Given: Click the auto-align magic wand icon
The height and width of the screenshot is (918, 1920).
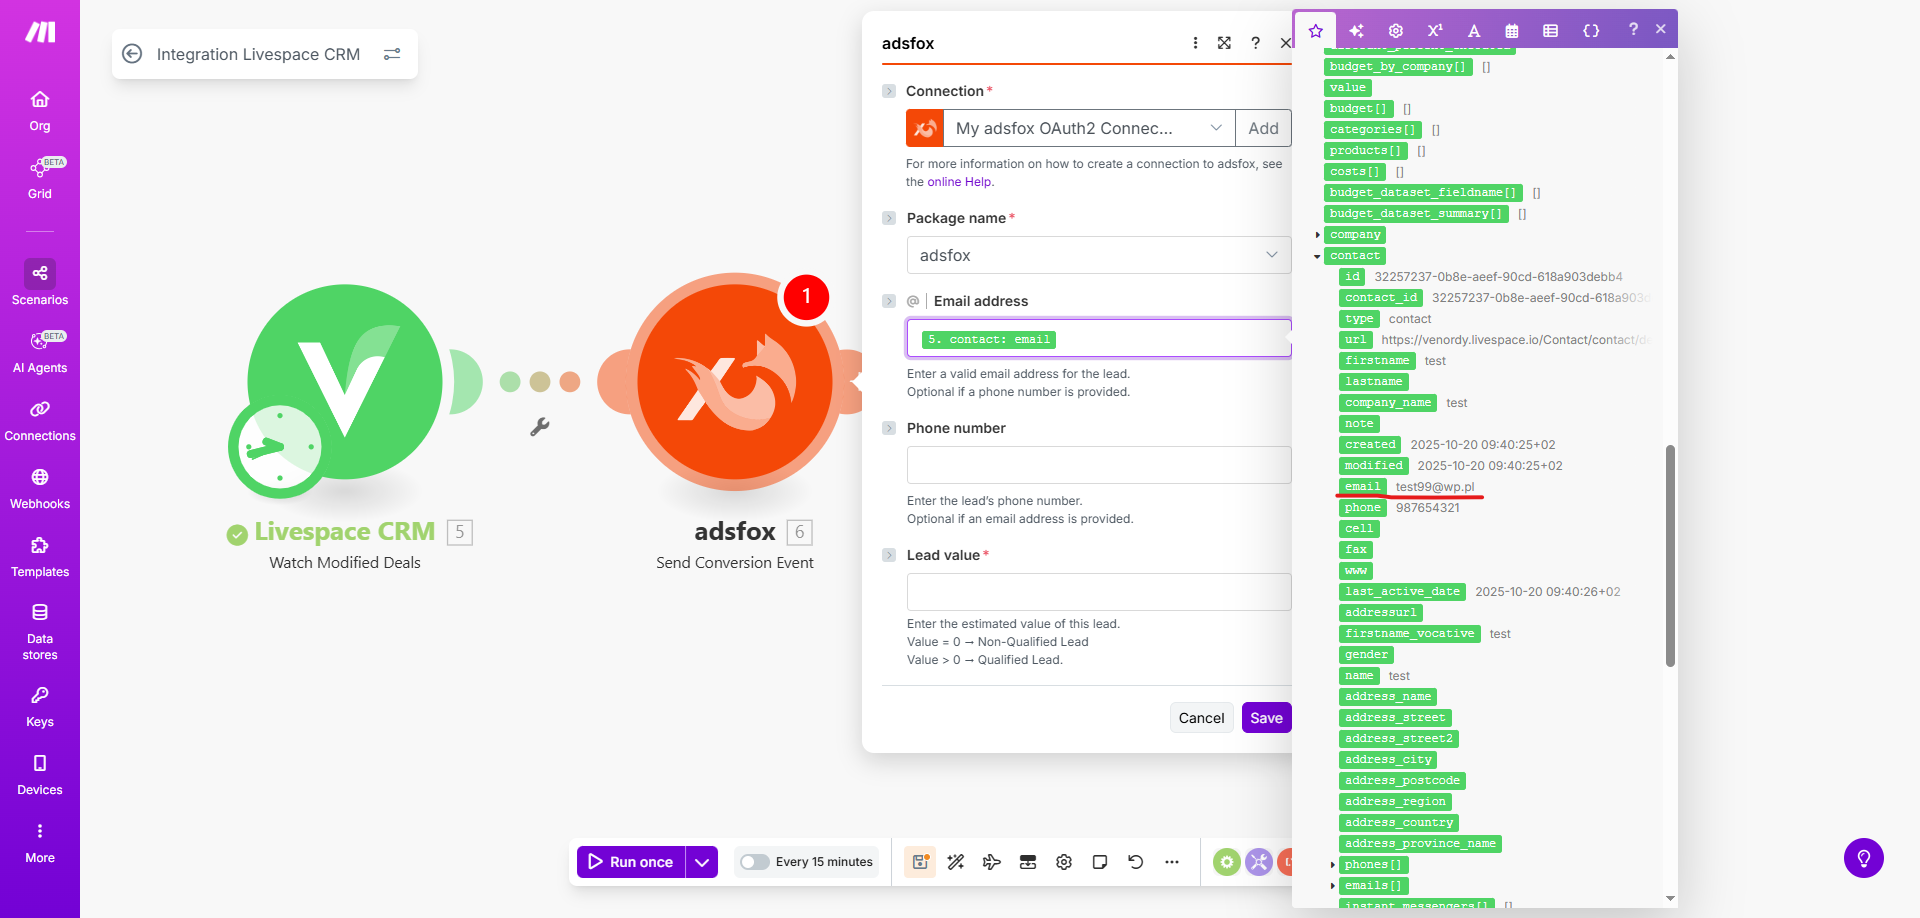Looking at the screenshot, I should [956, 862].
